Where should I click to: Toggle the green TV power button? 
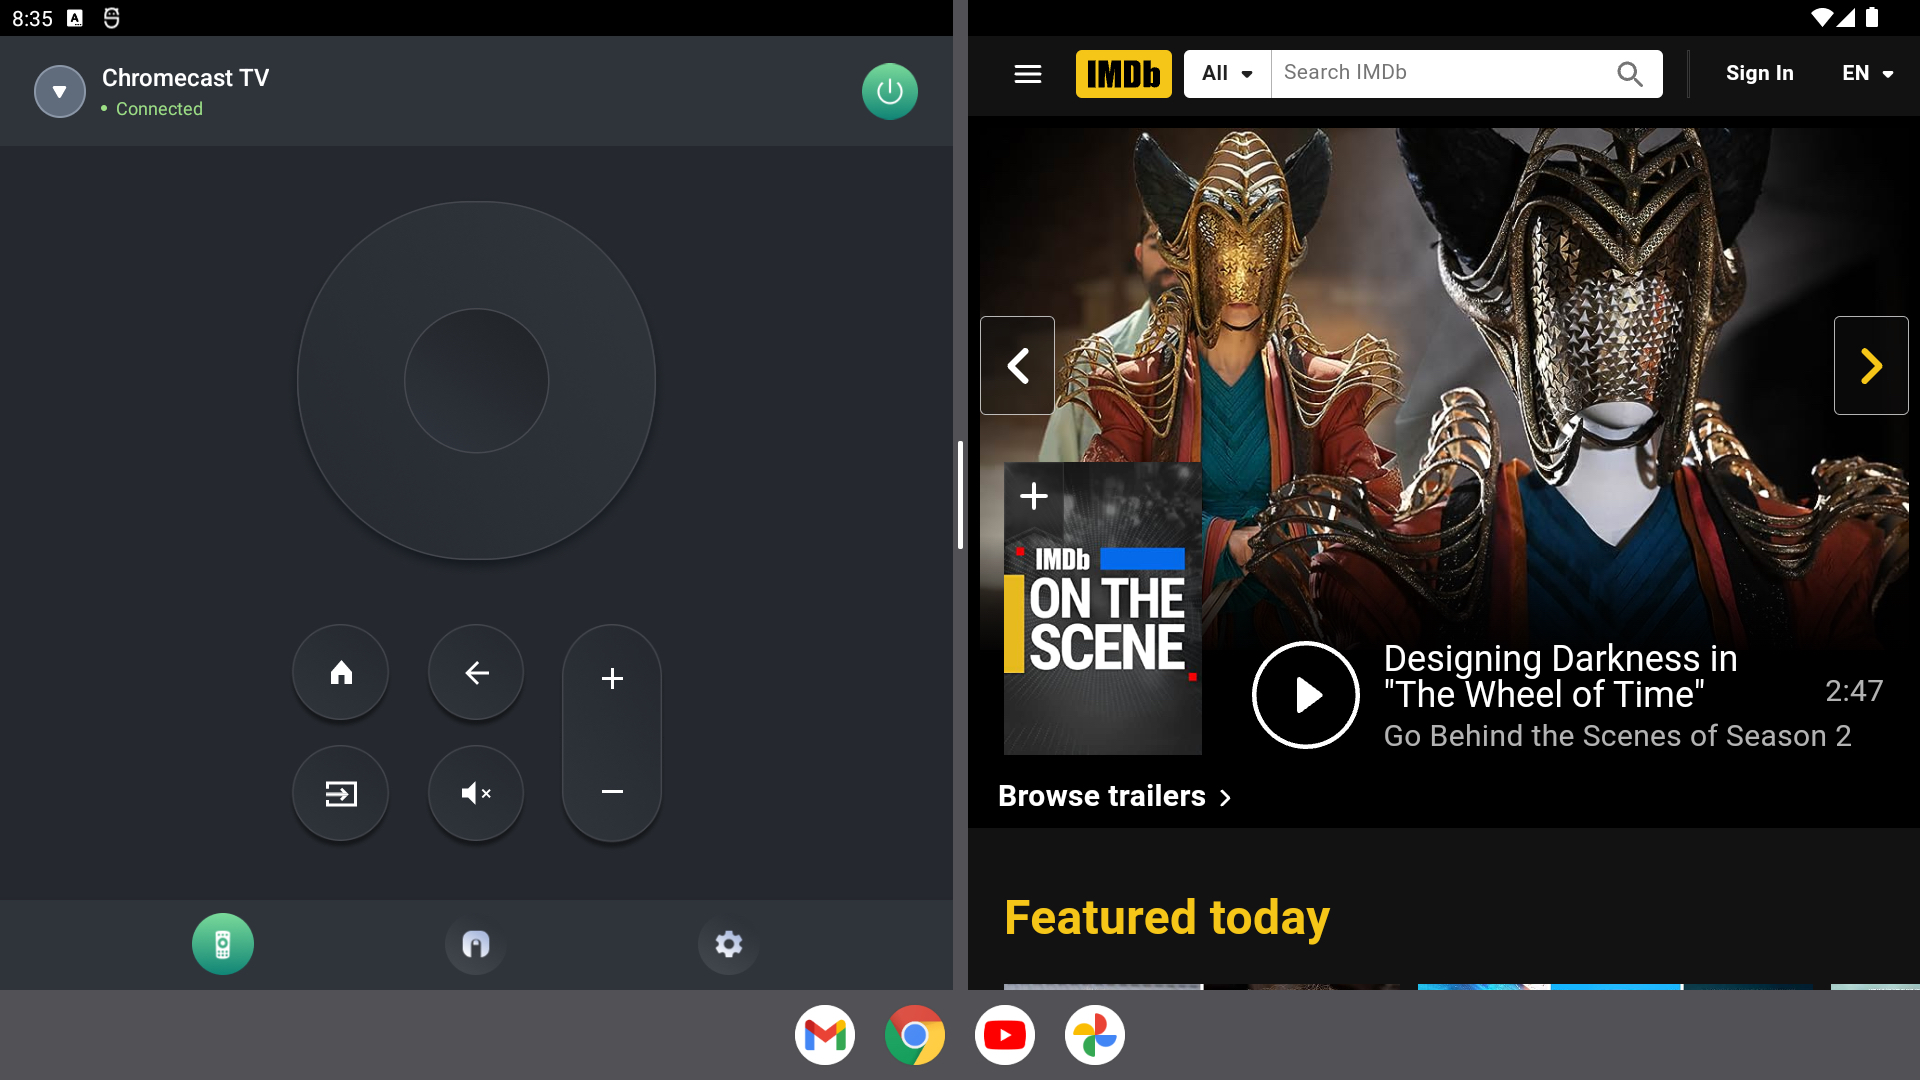click(x=889, y=92)
